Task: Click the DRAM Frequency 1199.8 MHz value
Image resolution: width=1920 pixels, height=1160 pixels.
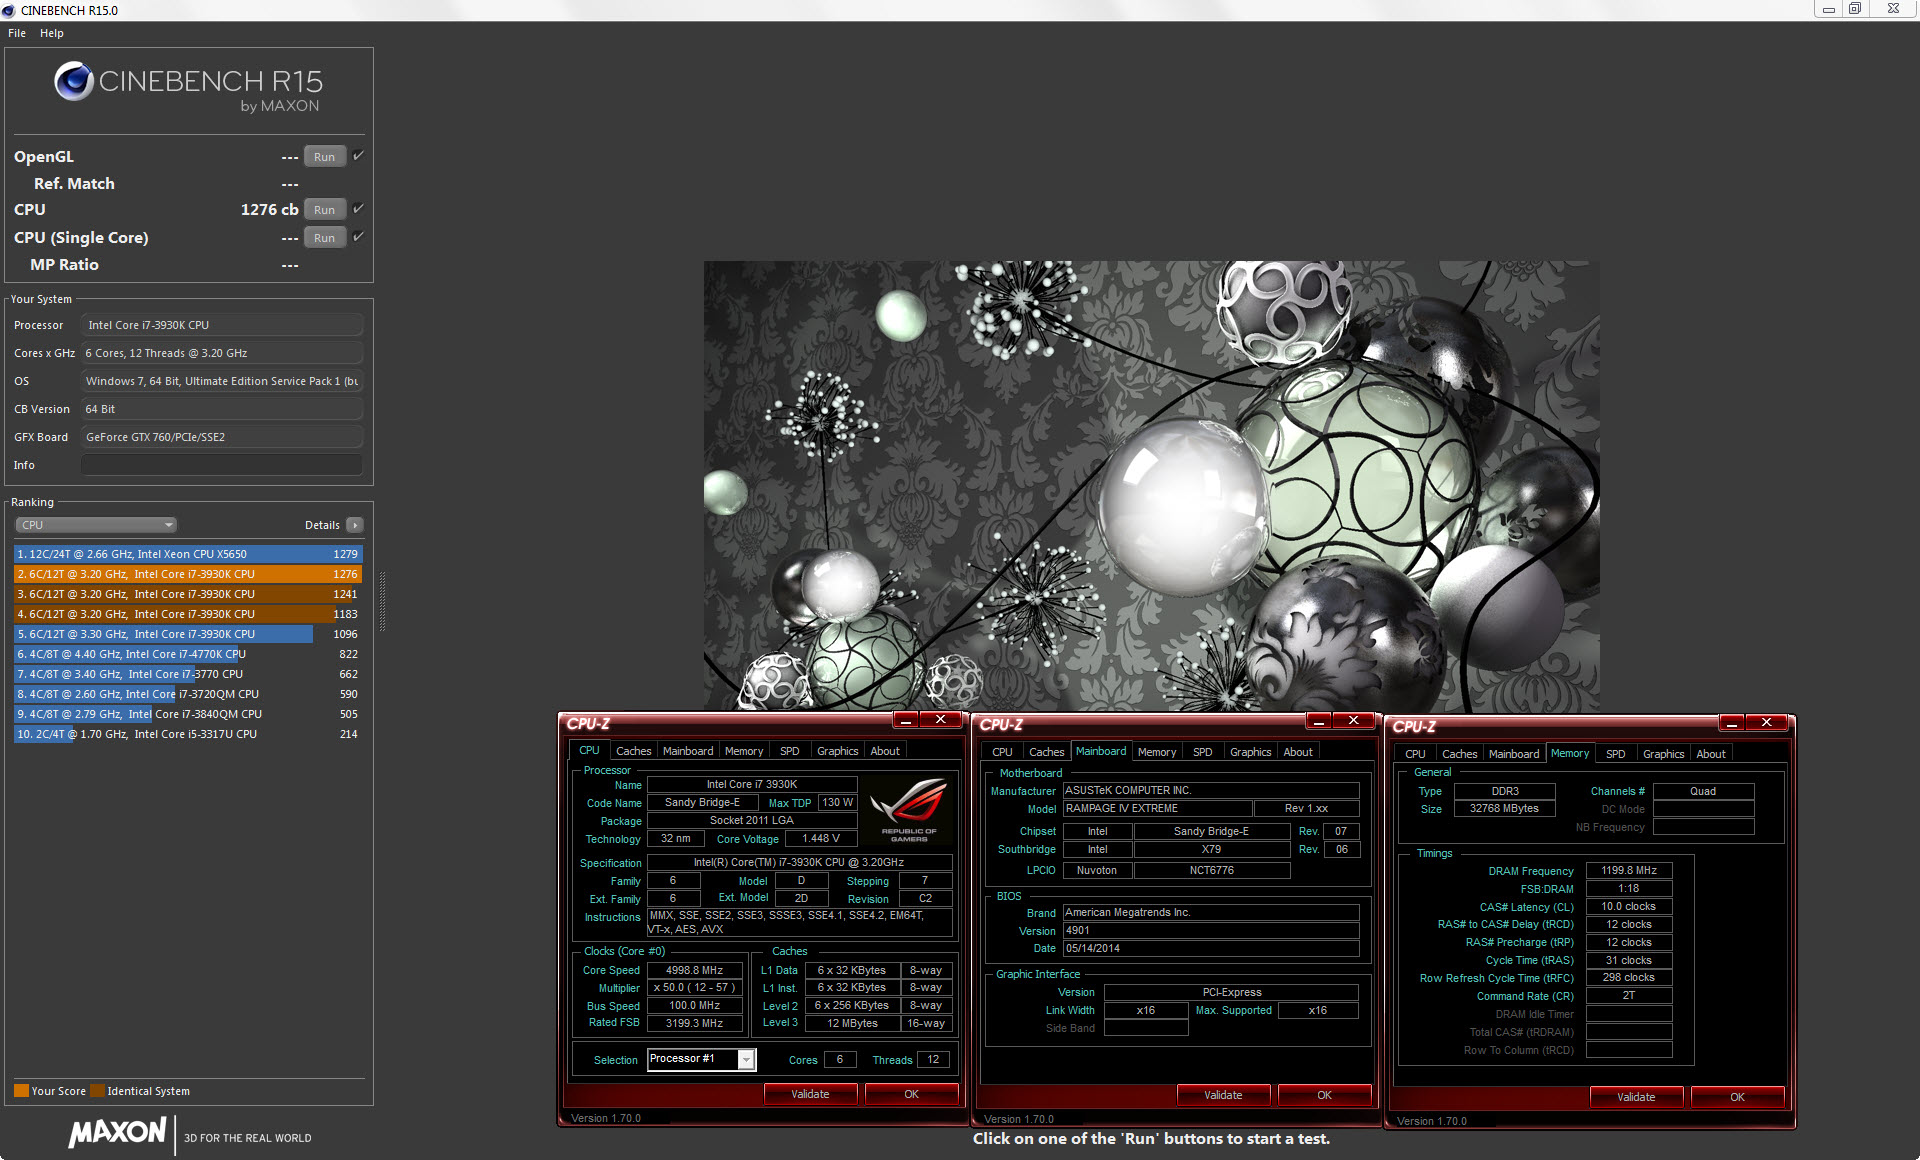Action: (x=1629, y=871)
